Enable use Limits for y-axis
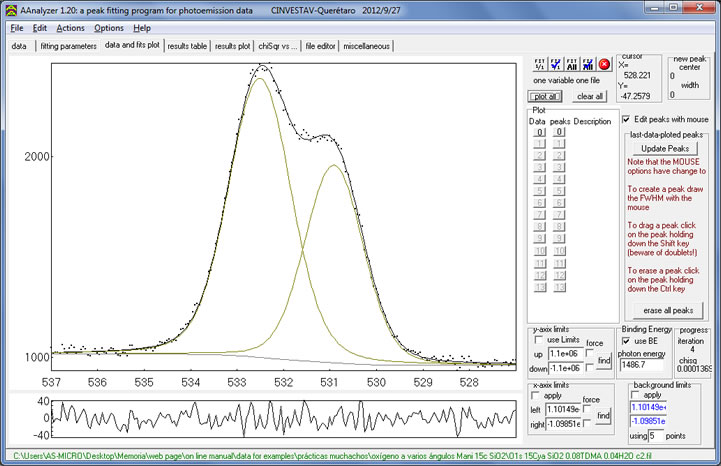This screenshot has width=721, height=466. (536, 342)
